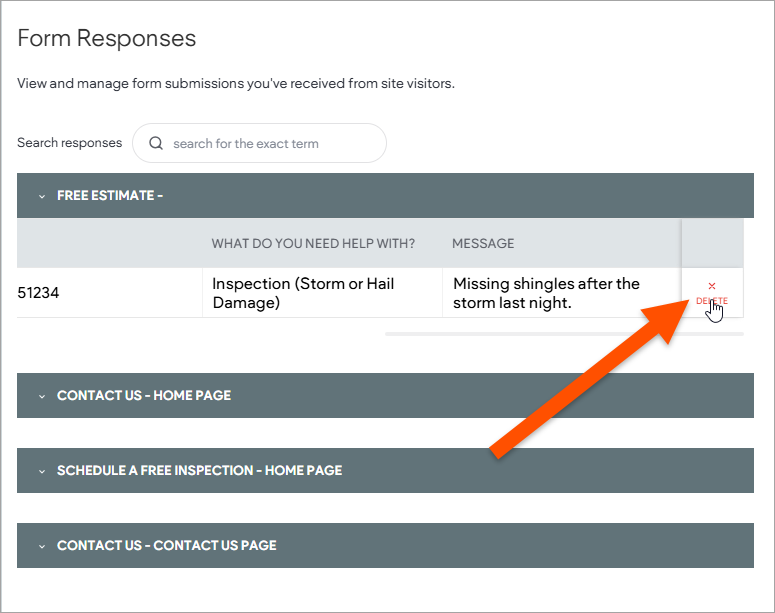
Task: Click the 'Search responses' label
Action: click(x=69, y=143)
